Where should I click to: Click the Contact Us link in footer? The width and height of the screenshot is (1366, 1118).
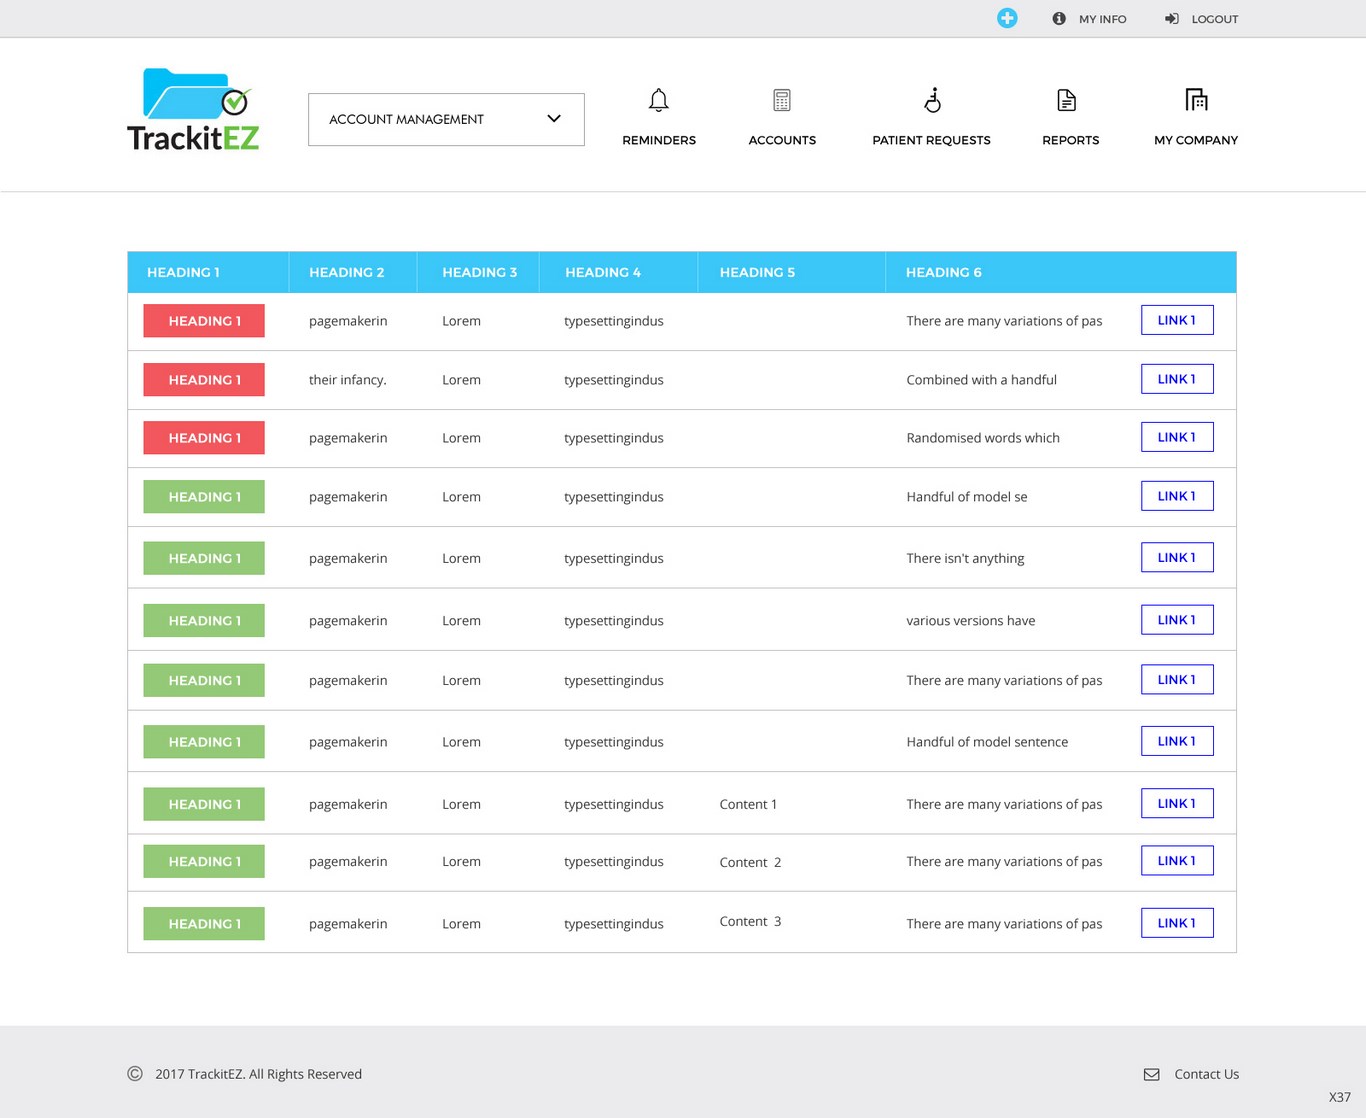coord(1206,1074)
